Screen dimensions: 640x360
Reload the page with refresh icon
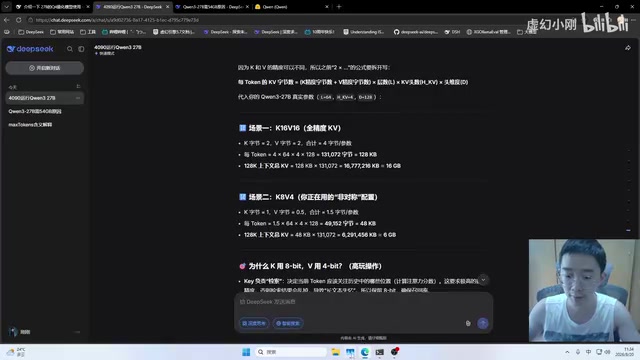[19, 20]
